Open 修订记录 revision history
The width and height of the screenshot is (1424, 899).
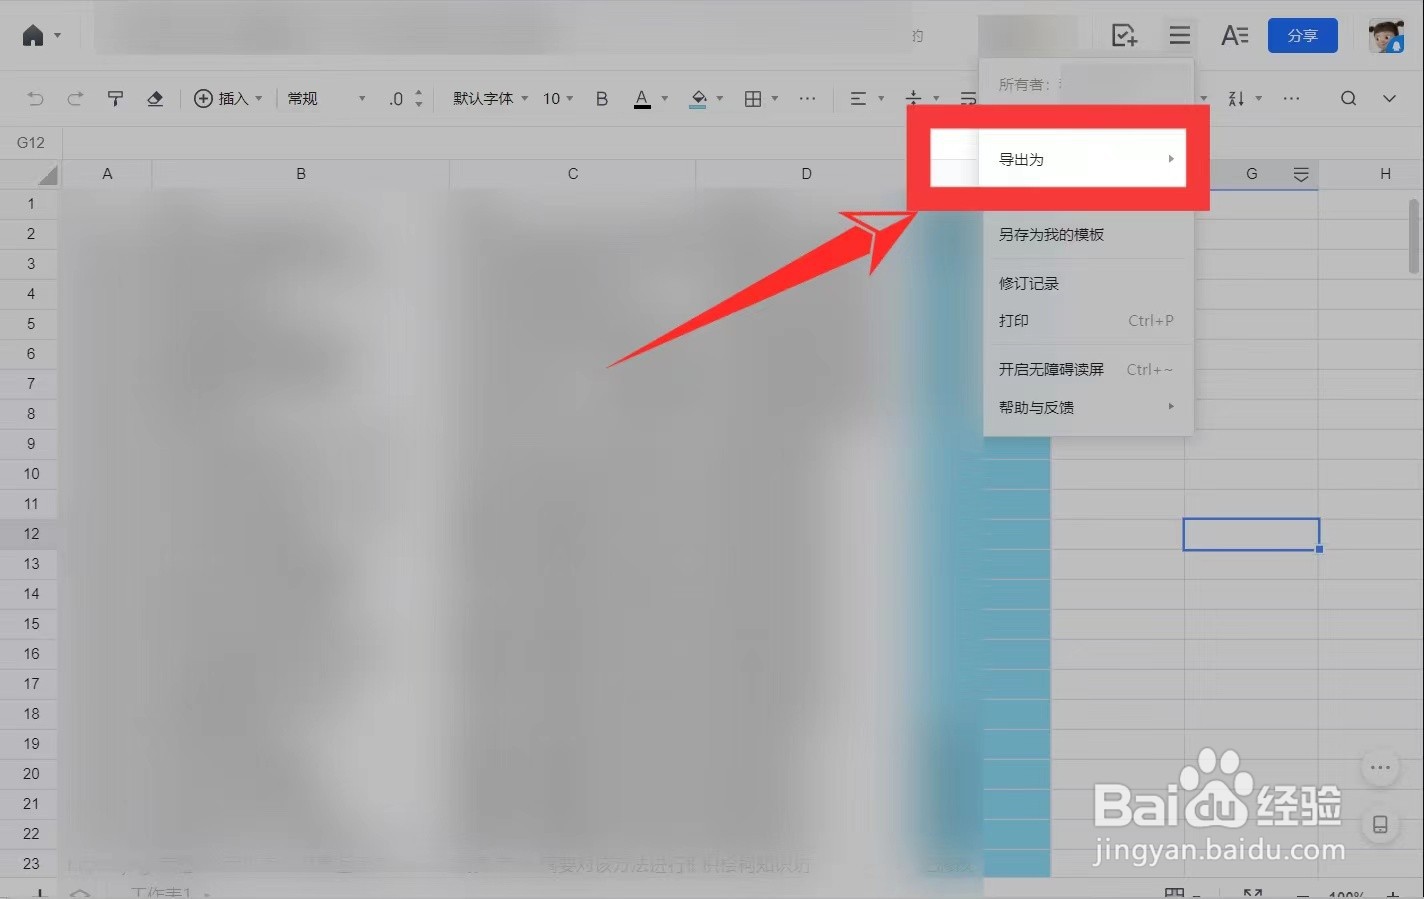click(1088, 284)
